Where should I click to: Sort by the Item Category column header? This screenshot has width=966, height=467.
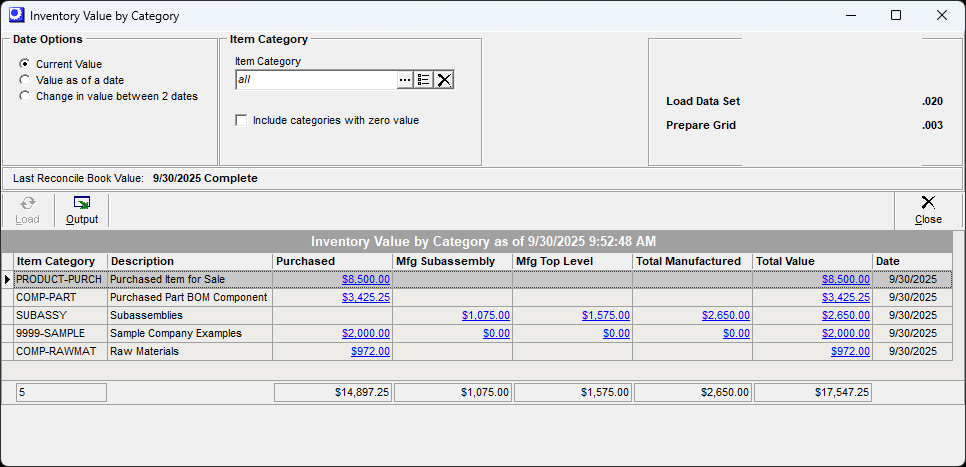tap(60, 261)
